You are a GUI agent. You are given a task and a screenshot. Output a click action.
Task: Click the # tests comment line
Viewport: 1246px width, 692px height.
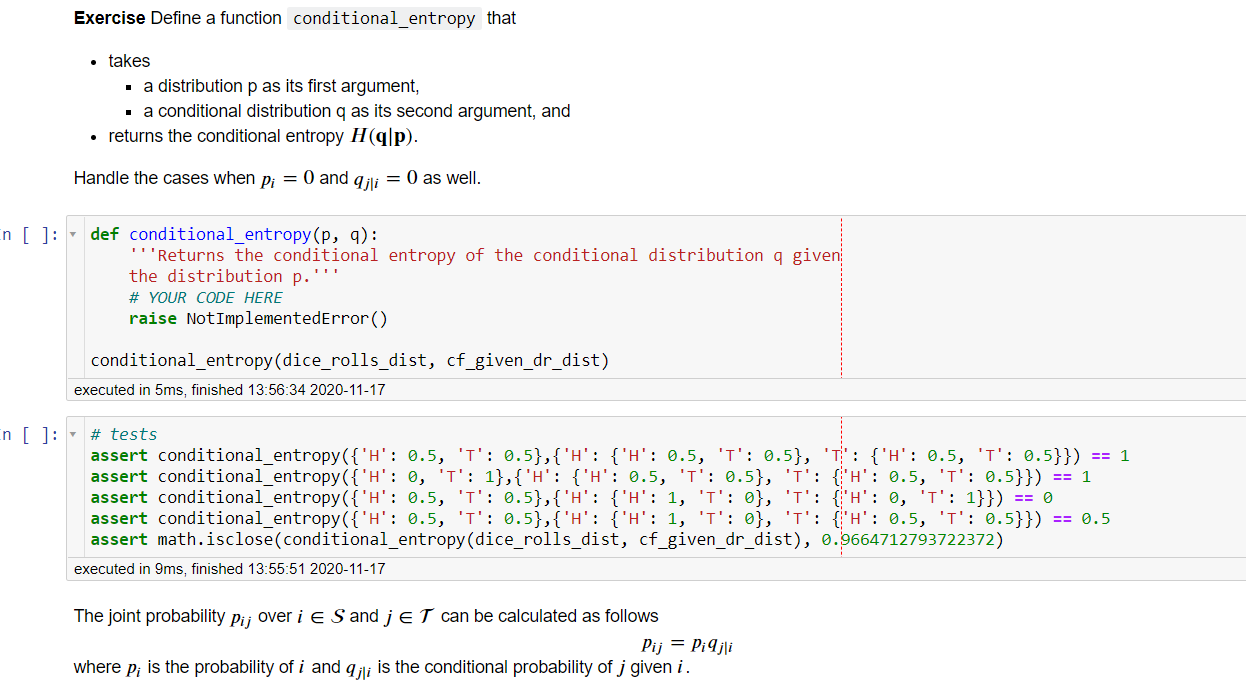(x=122, y=433)
